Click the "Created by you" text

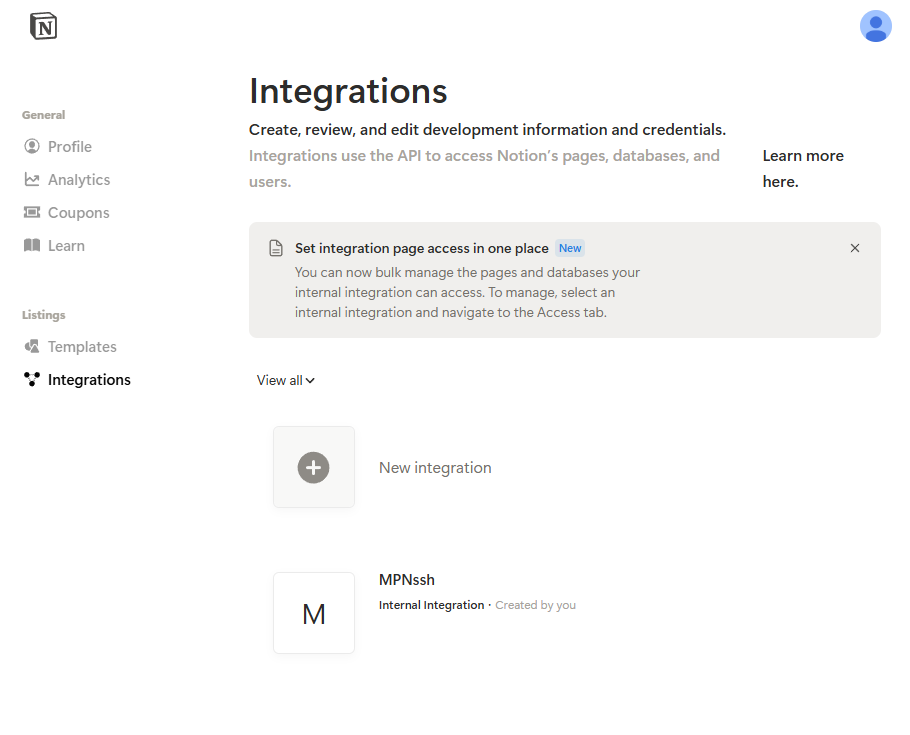[x=535, y=605]
